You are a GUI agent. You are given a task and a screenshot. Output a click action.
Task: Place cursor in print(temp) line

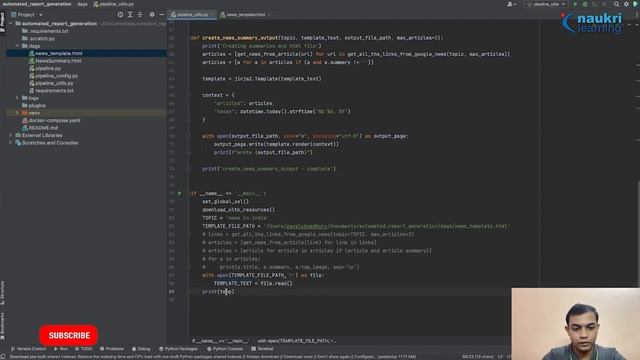pos(218,291)
